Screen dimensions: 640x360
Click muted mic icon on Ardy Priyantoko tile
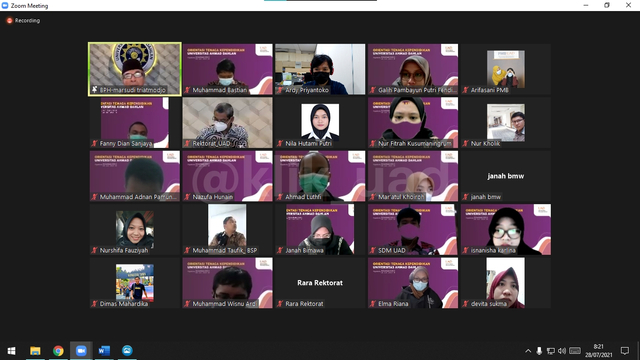(280, 90)
